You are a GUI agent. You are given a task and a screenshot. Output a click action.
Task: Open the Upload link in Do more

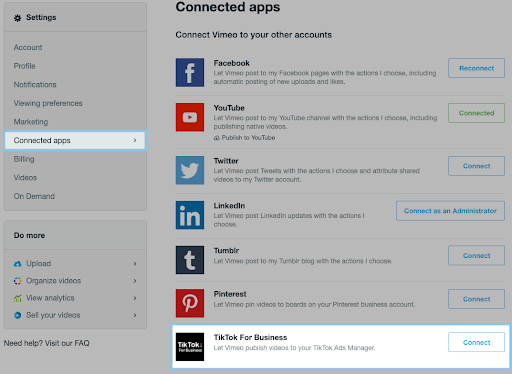39,264
